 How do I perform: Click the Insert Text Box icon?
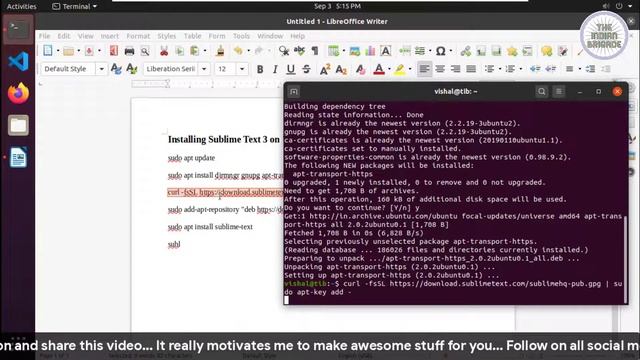pos(386,51)
